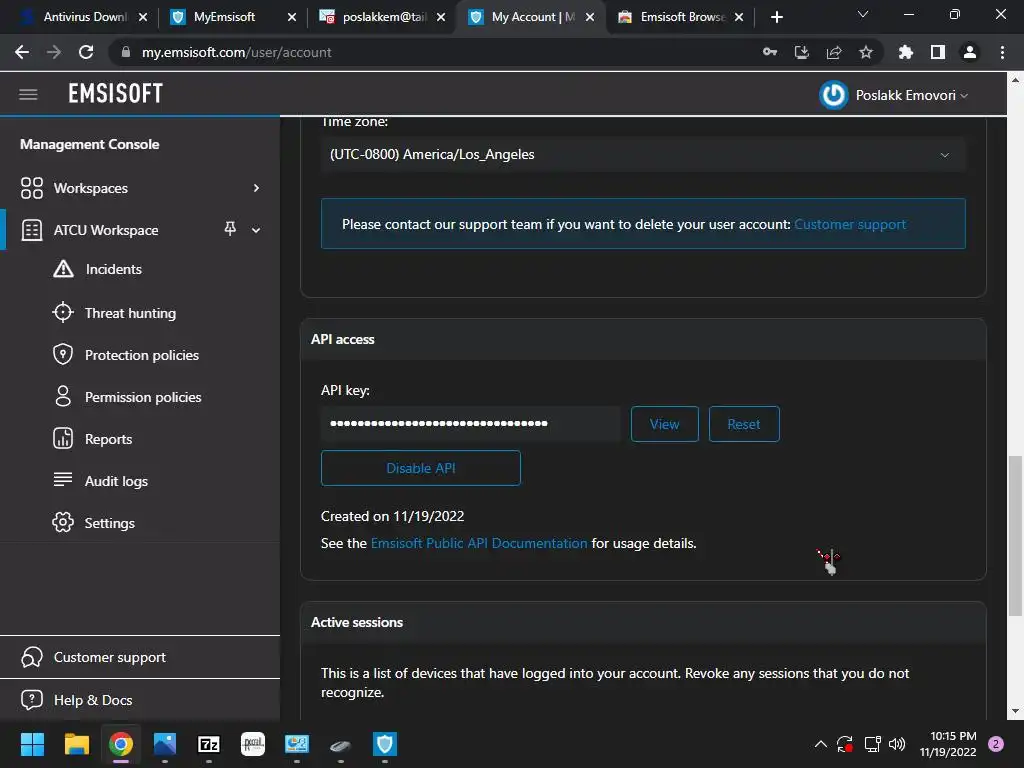Click the Audit logs lines icon
Image resolution: width=1024 pixels, height=768 pixels.
63,480
